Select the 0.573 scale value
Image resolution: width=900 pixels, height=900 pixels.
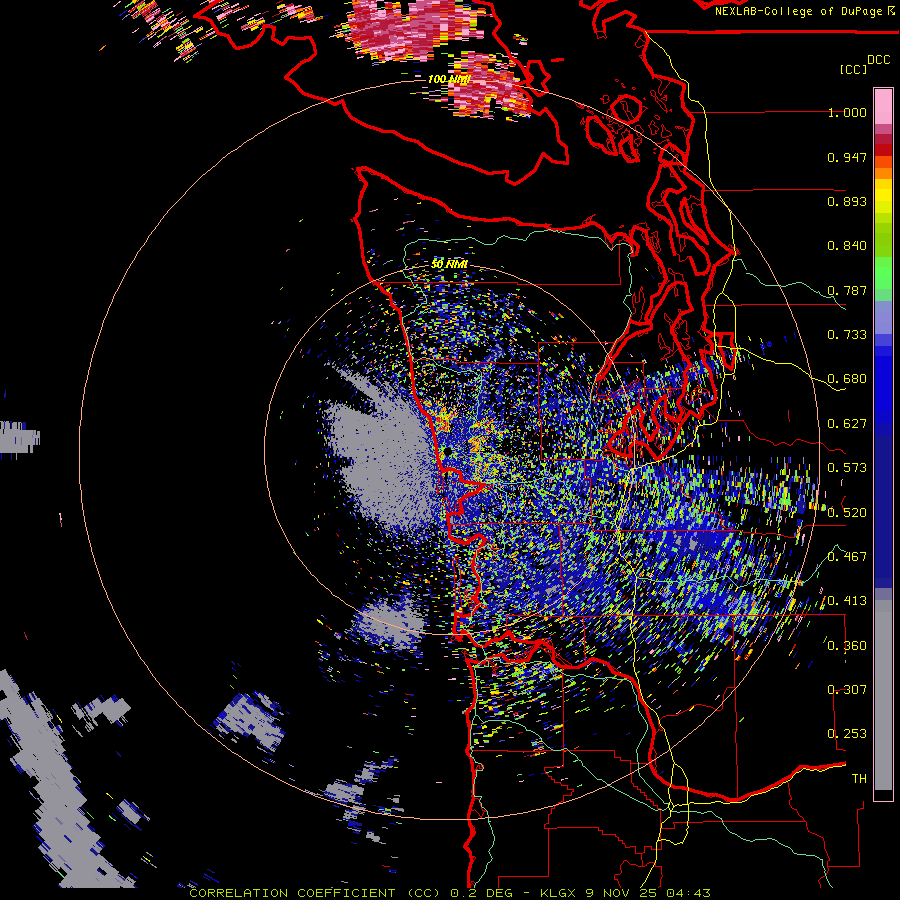(x=847, y=468)
